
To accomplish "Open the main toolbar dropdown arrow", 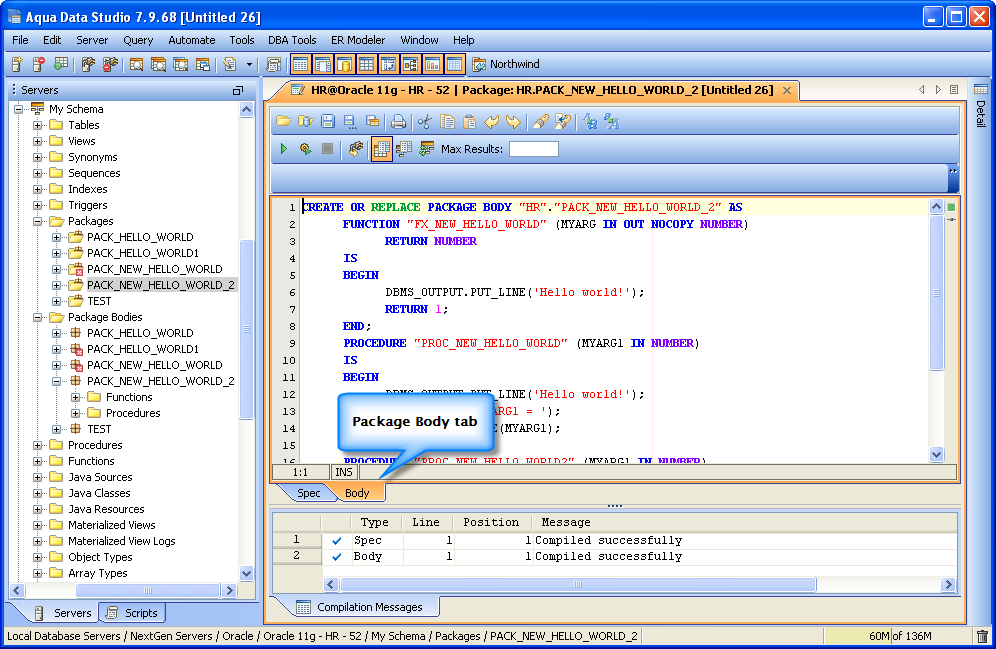I will tap(248, 64).
